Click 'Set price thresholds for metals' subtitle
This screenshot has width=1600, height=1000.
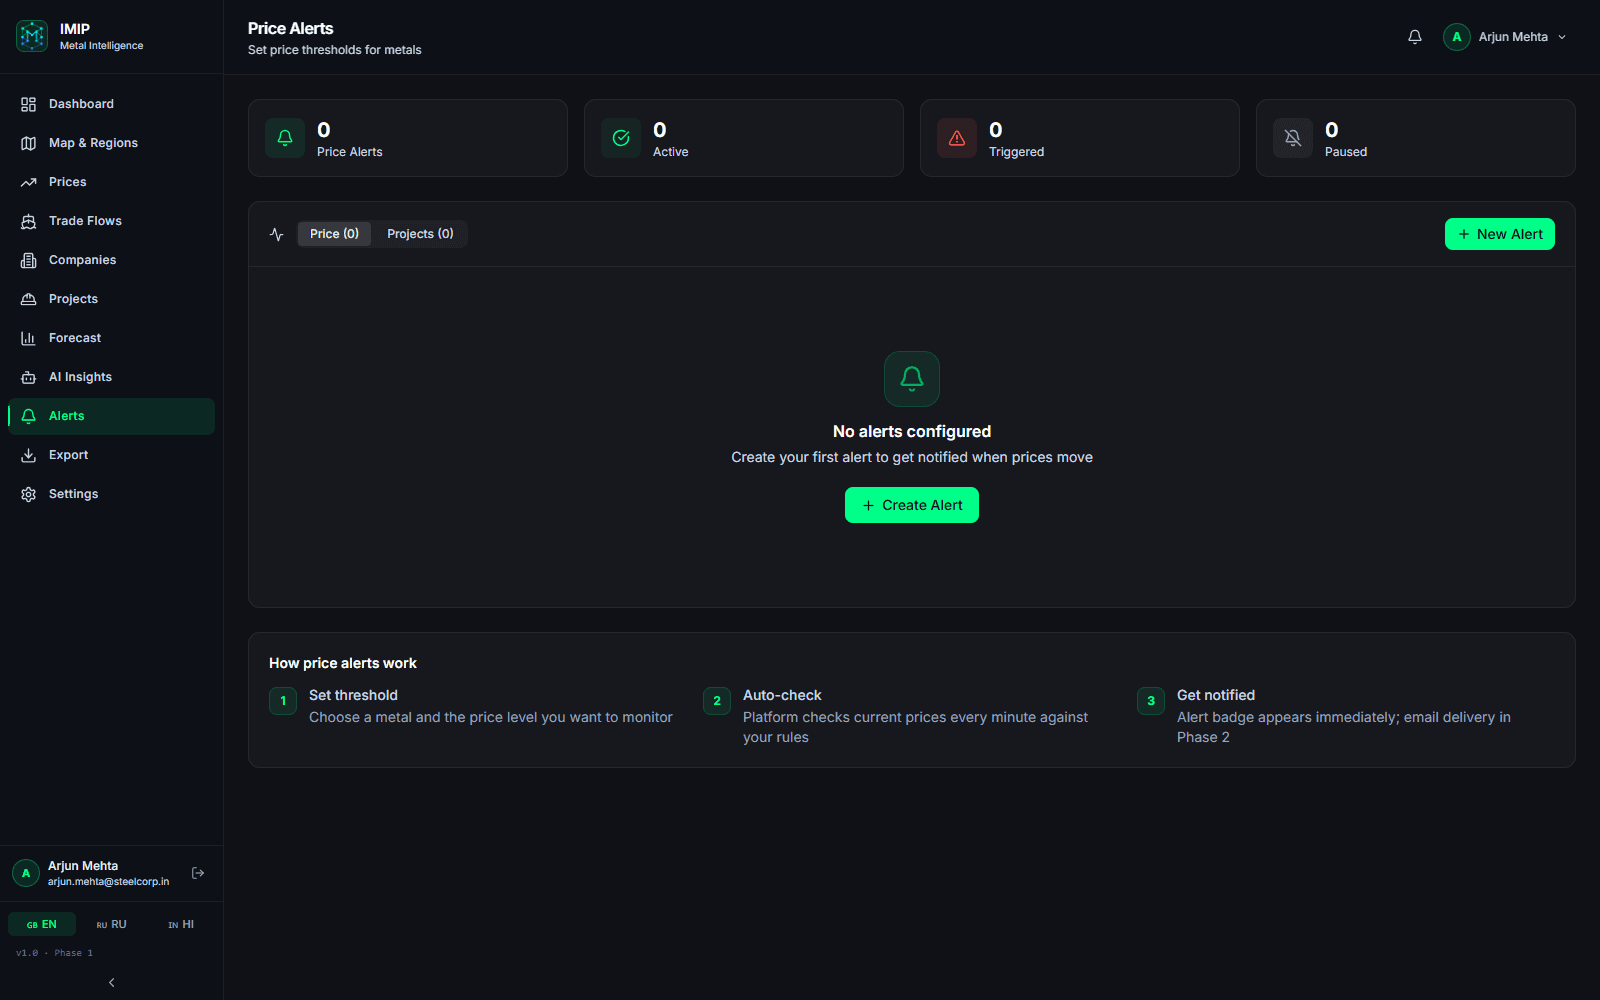(335, 50)
